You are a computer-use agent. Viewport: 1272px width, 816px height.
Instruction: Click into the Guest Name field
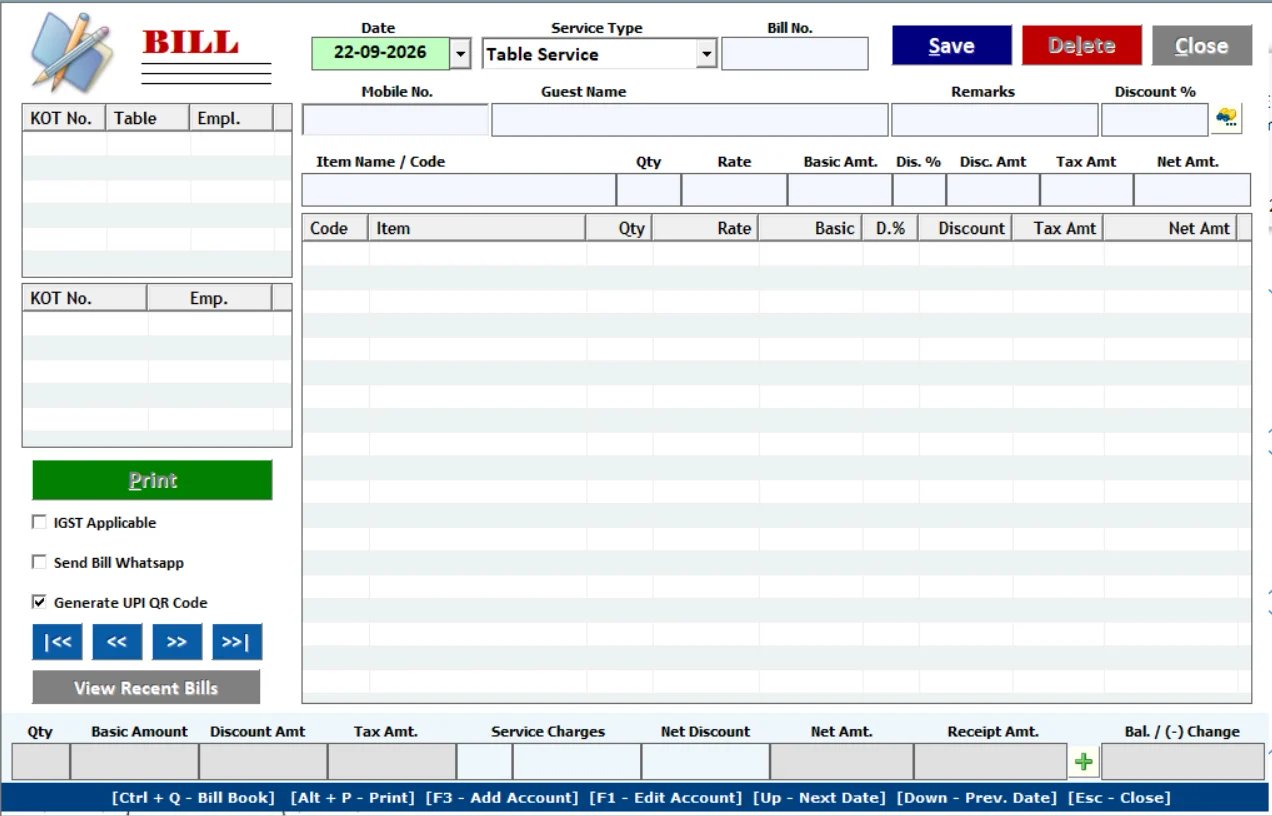(x=690, y=120)
